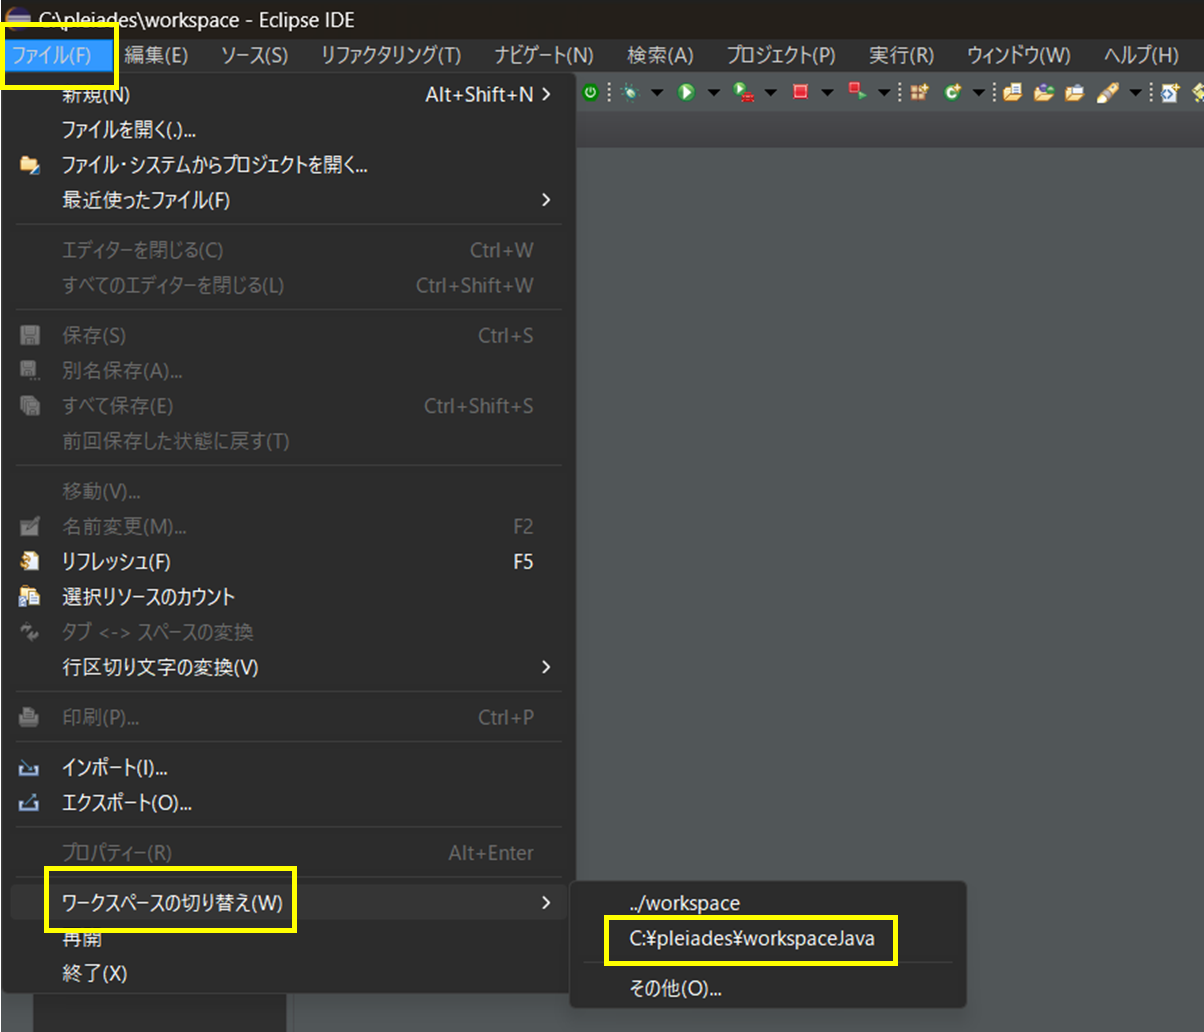
Task: Open the ソース(S) menu
Action: coord(254,55)
